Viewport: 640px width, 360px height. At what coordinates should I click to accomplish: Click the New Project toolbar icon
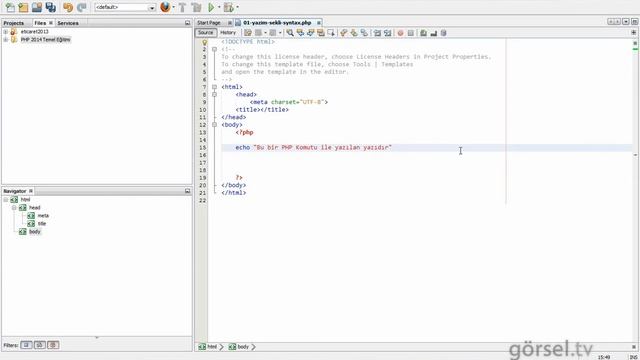pos(23,7)
